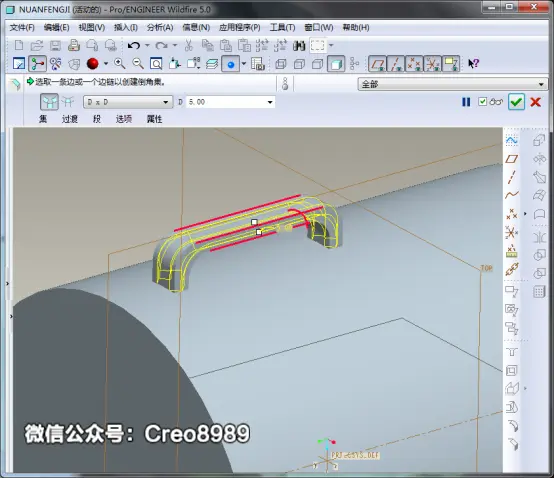The image size is (554, 478).
Task: Click the red sphere appearance color
Action: [93, 64]
